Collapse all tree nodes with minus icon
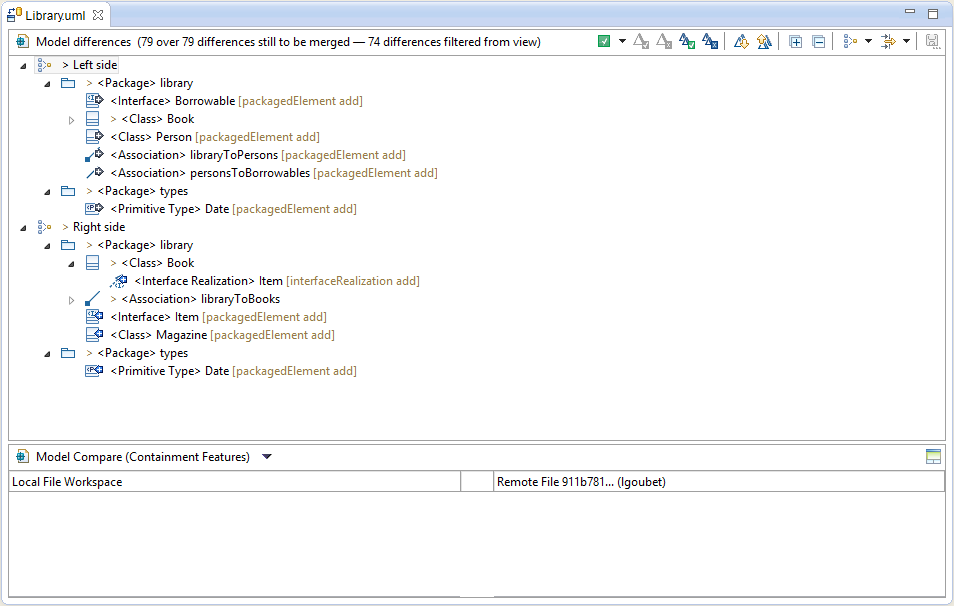The image size is (954, 606). click(818, 42)
